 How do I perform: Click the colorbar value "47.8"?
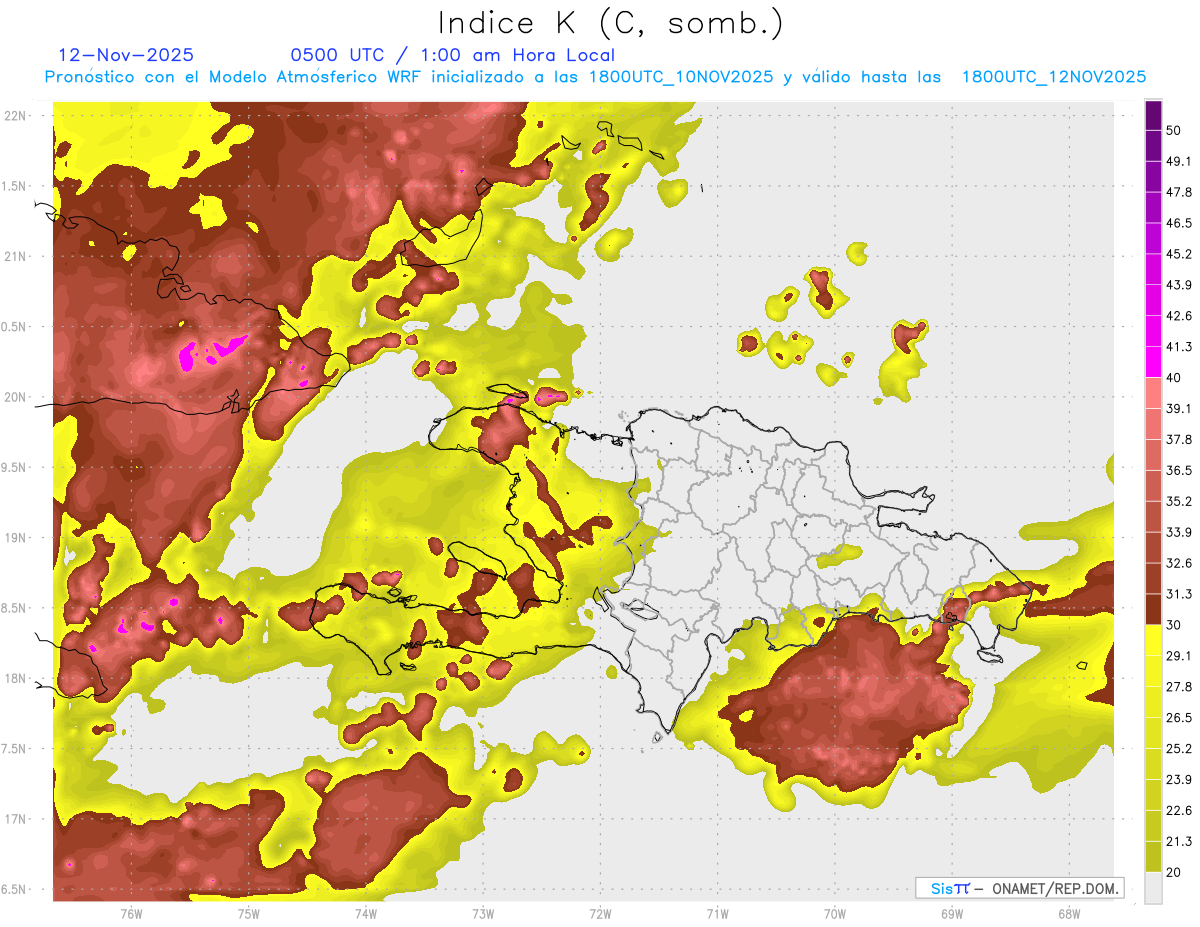pos(1178,192)
